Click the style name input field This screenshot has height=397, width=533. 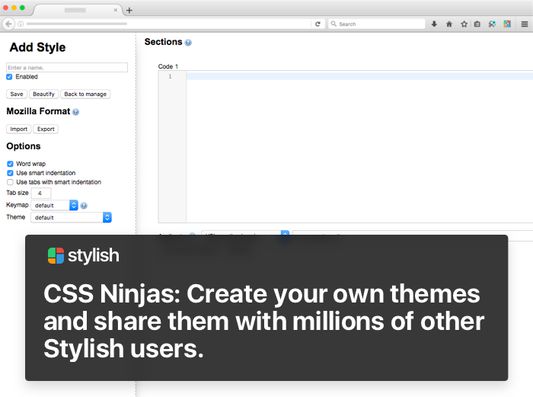[x=67, y=67]
